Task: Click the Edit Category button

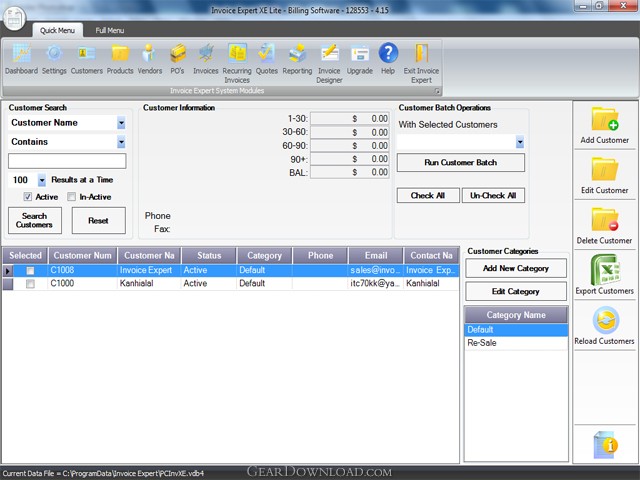Action: point(516,291)
